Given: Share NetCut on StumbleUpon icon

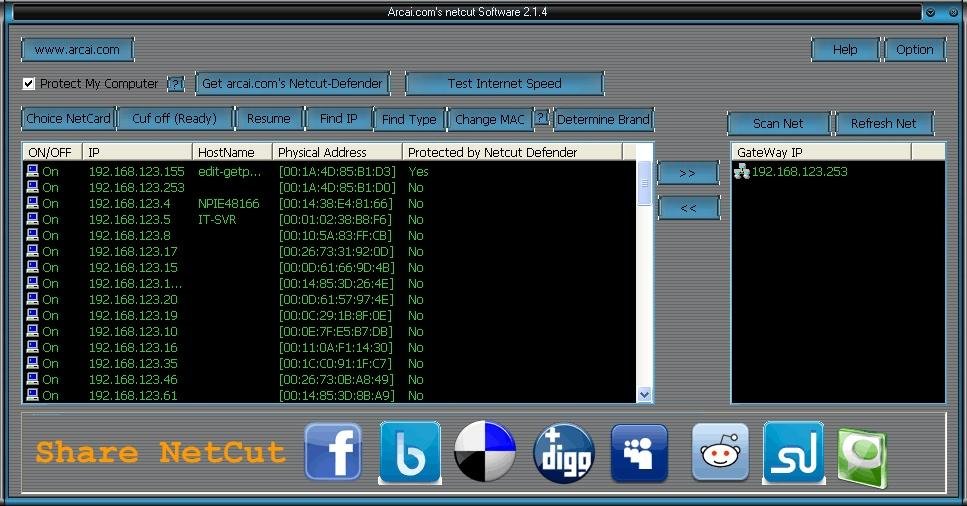Looking at the screenshot, I should click(794, 452).
